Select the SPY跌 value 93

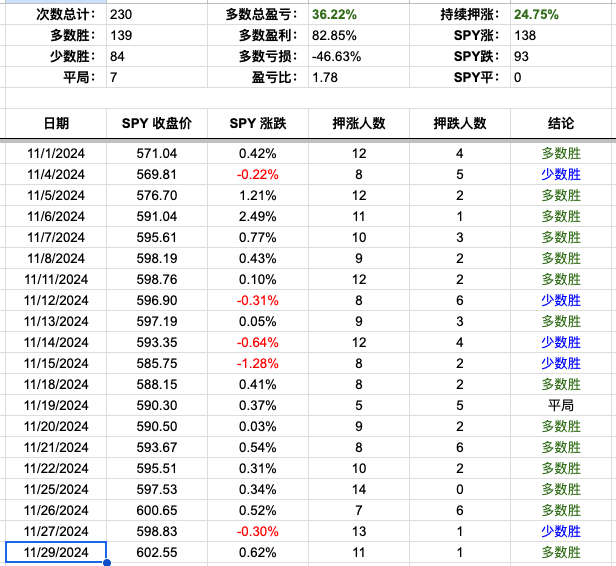click(521, 57)
